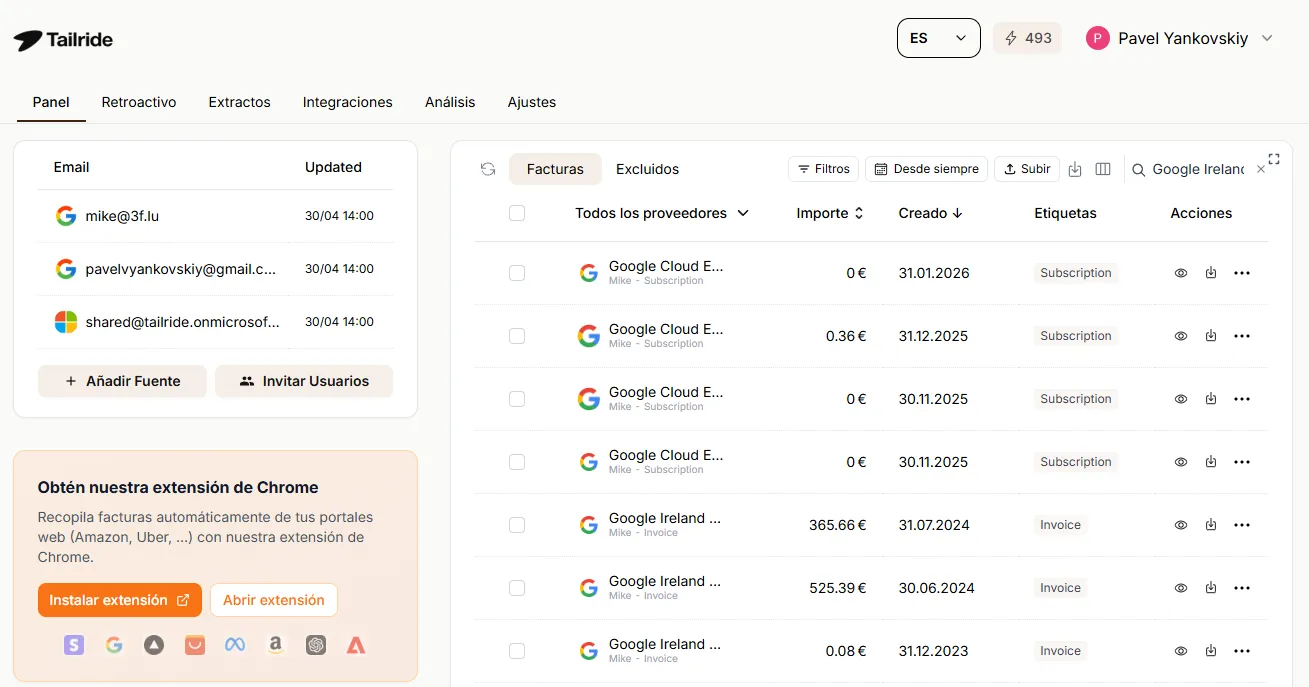The height and width of the screenshot is (687, 1309).
Task: Go to the Integraciones tab
Action: 347,102
